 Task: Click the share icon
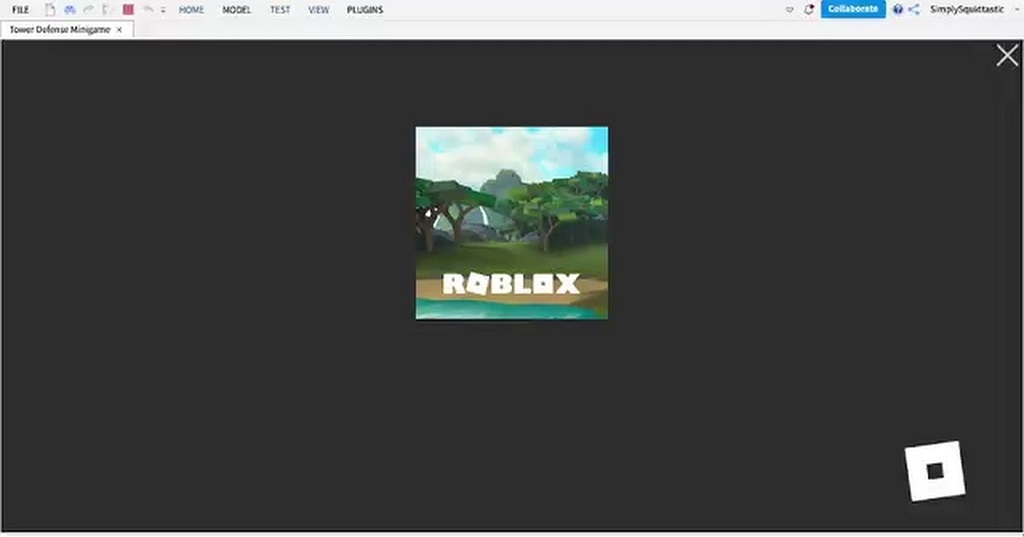914,9
